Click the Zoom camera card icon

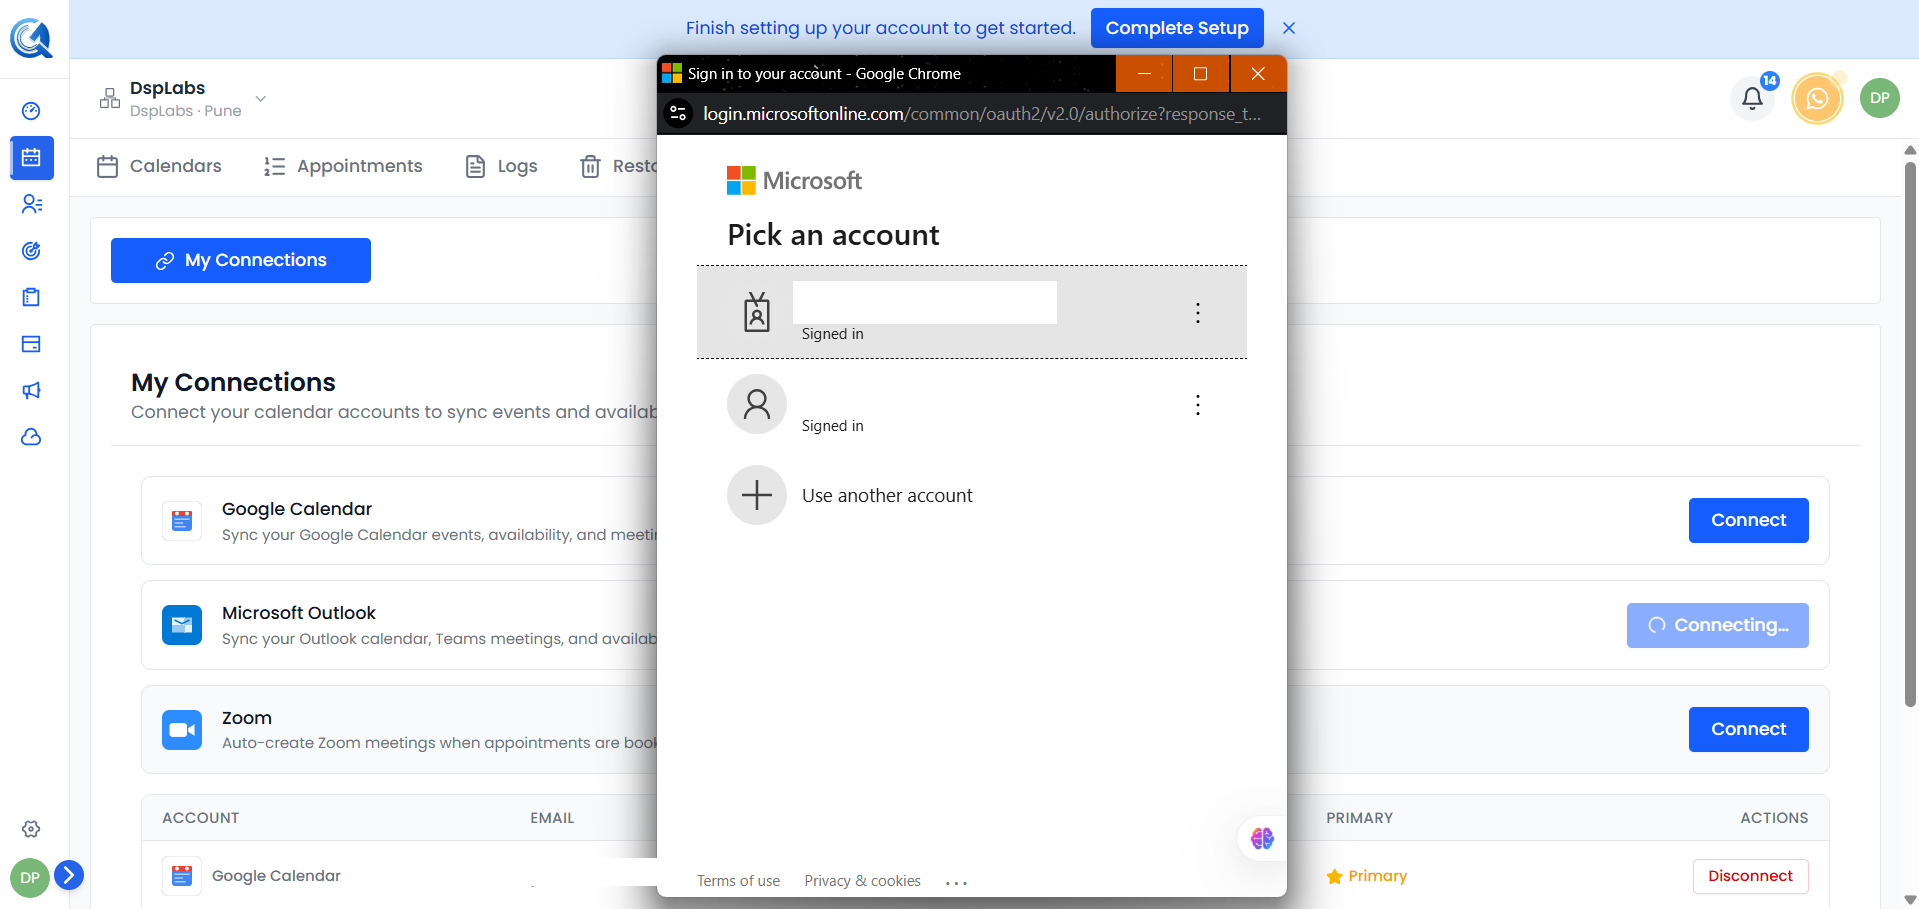click(x=182, y=730)
